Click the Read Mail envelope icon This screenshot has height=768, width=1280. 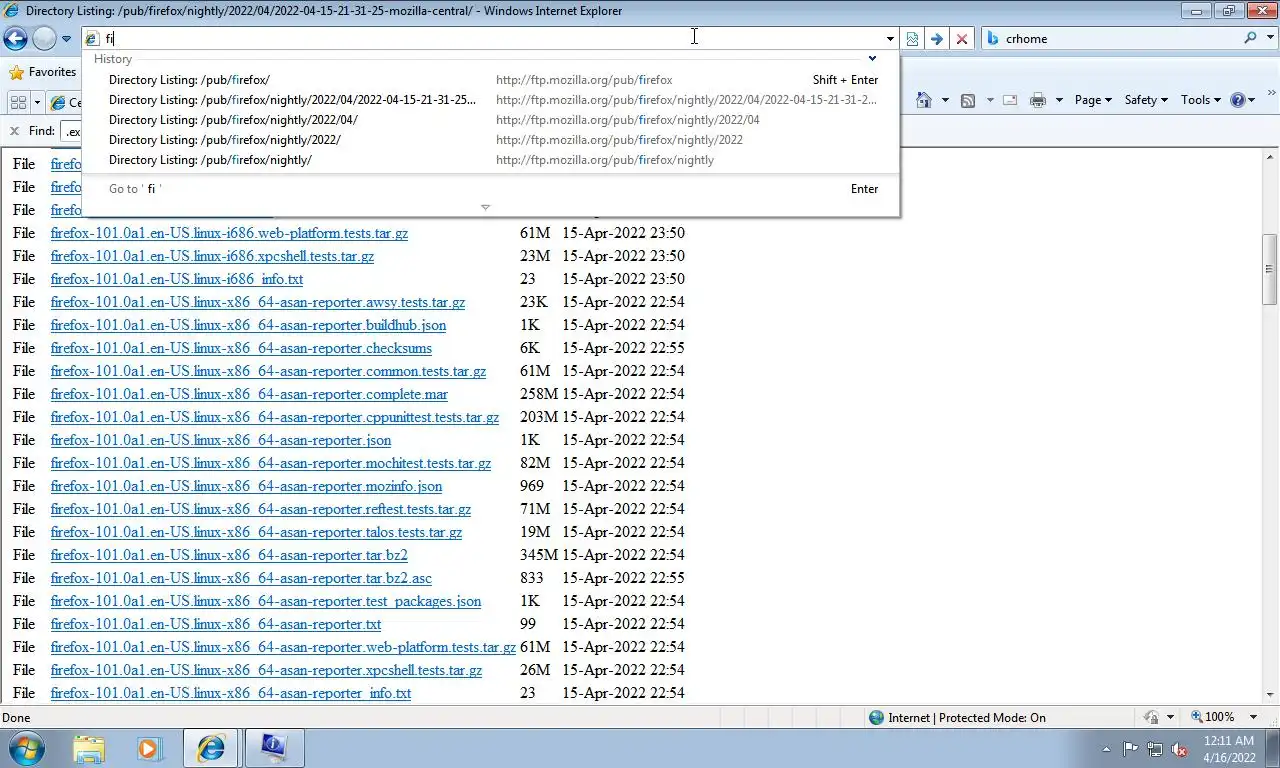[x=1010, y=100]
